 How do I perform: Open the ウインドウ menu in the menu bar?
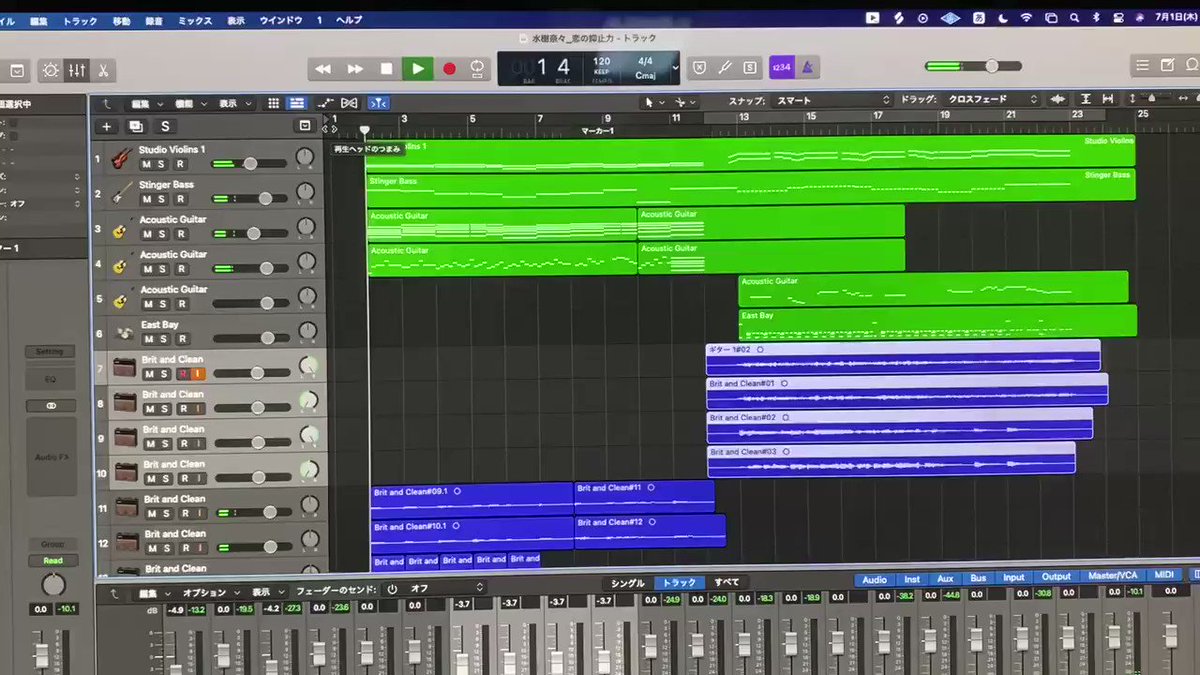[x=282, y=19]
